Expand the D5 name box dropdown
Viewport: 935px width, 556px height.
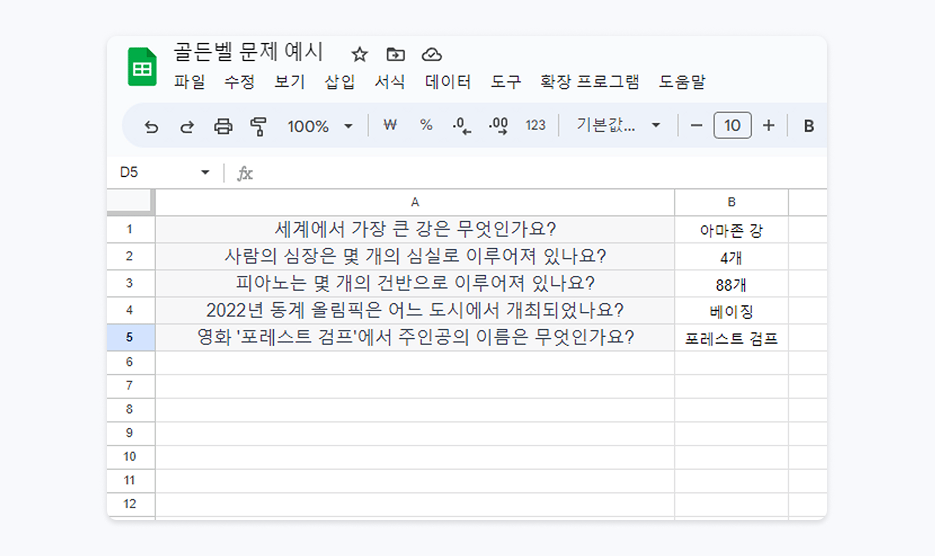click(205, 172)
